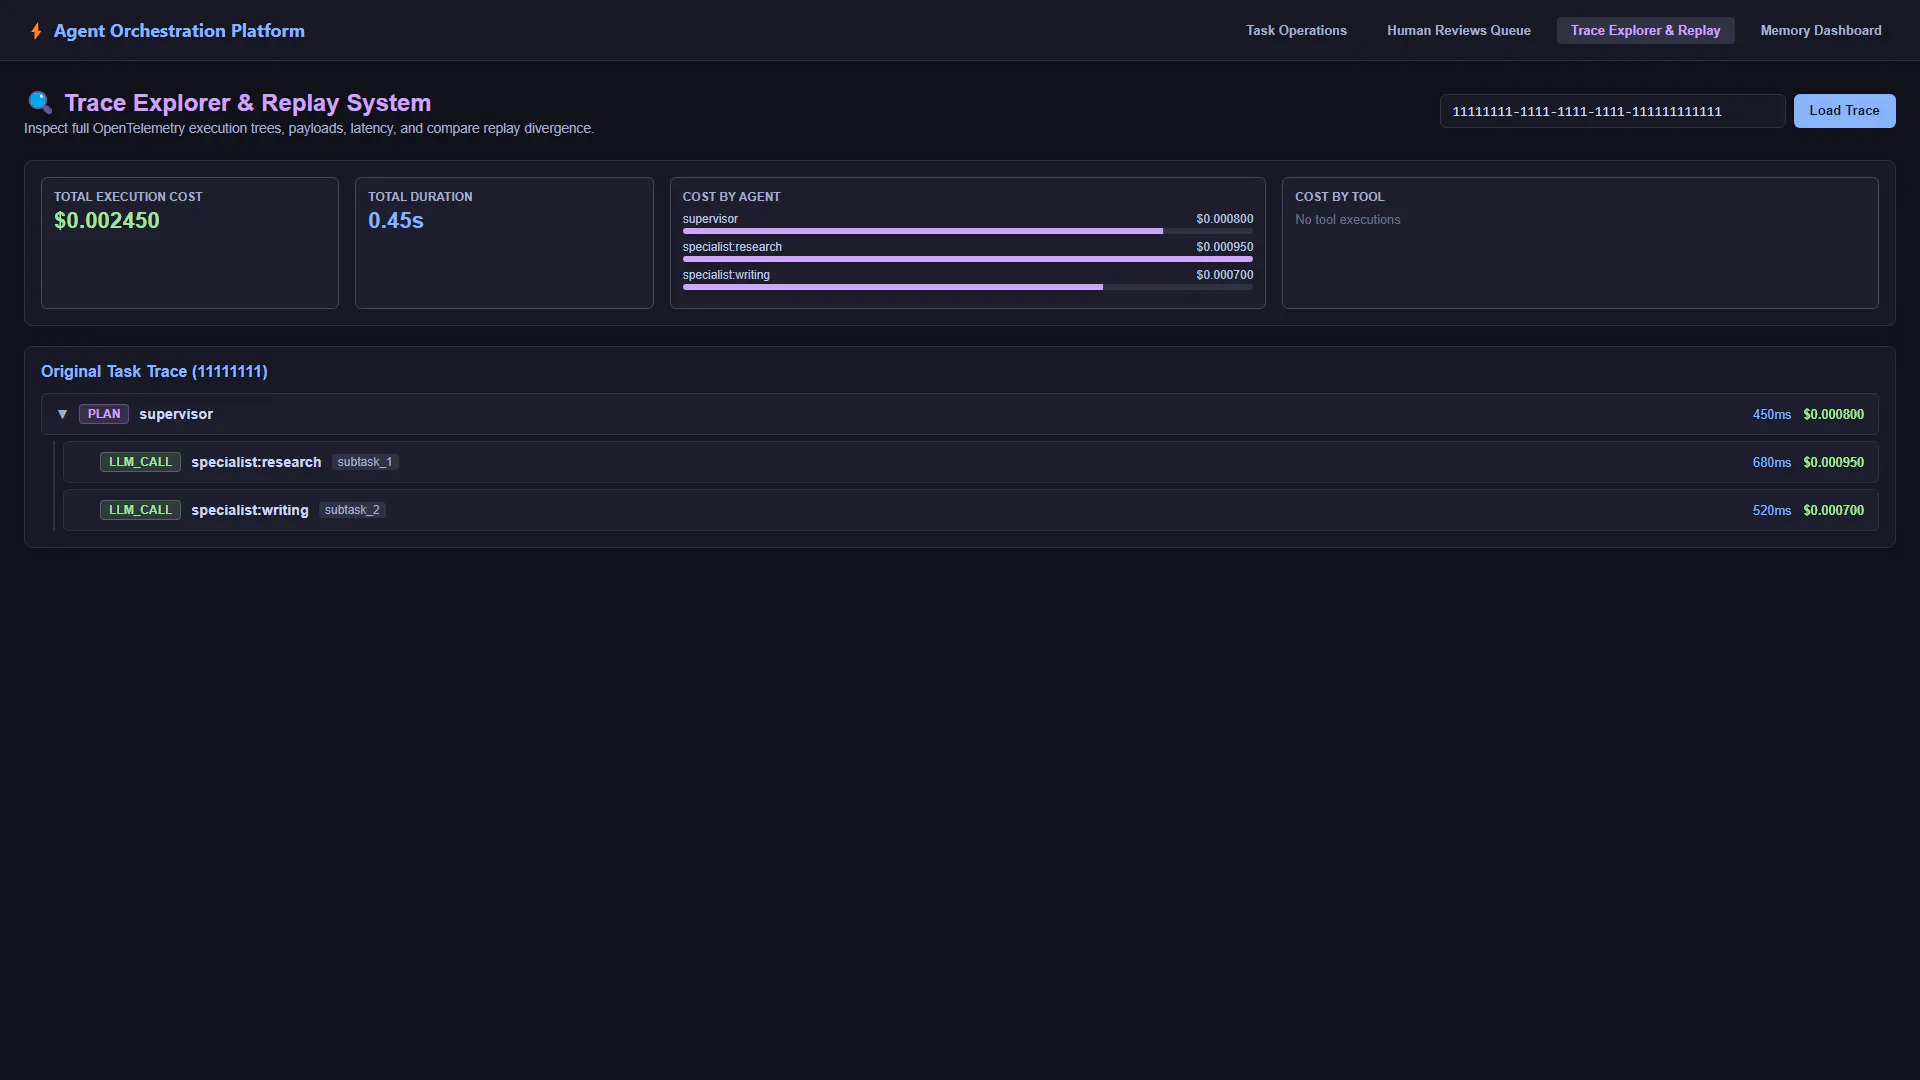Select the specialist:writing trace row
Screen dimensions: 1920x1080
pos(970,510)
